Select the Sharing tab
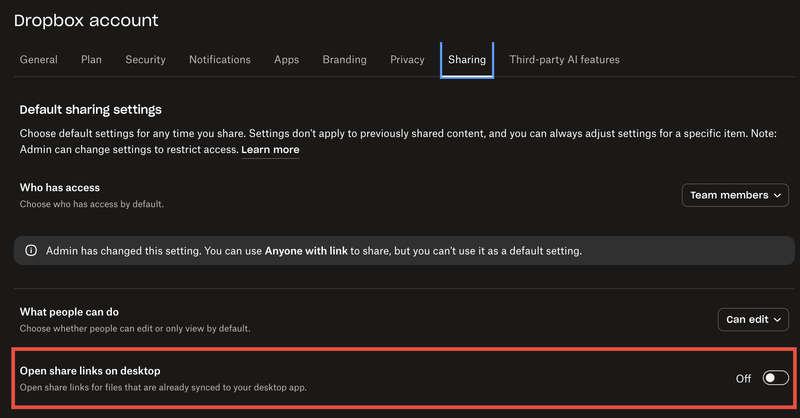 pos(467,60)
